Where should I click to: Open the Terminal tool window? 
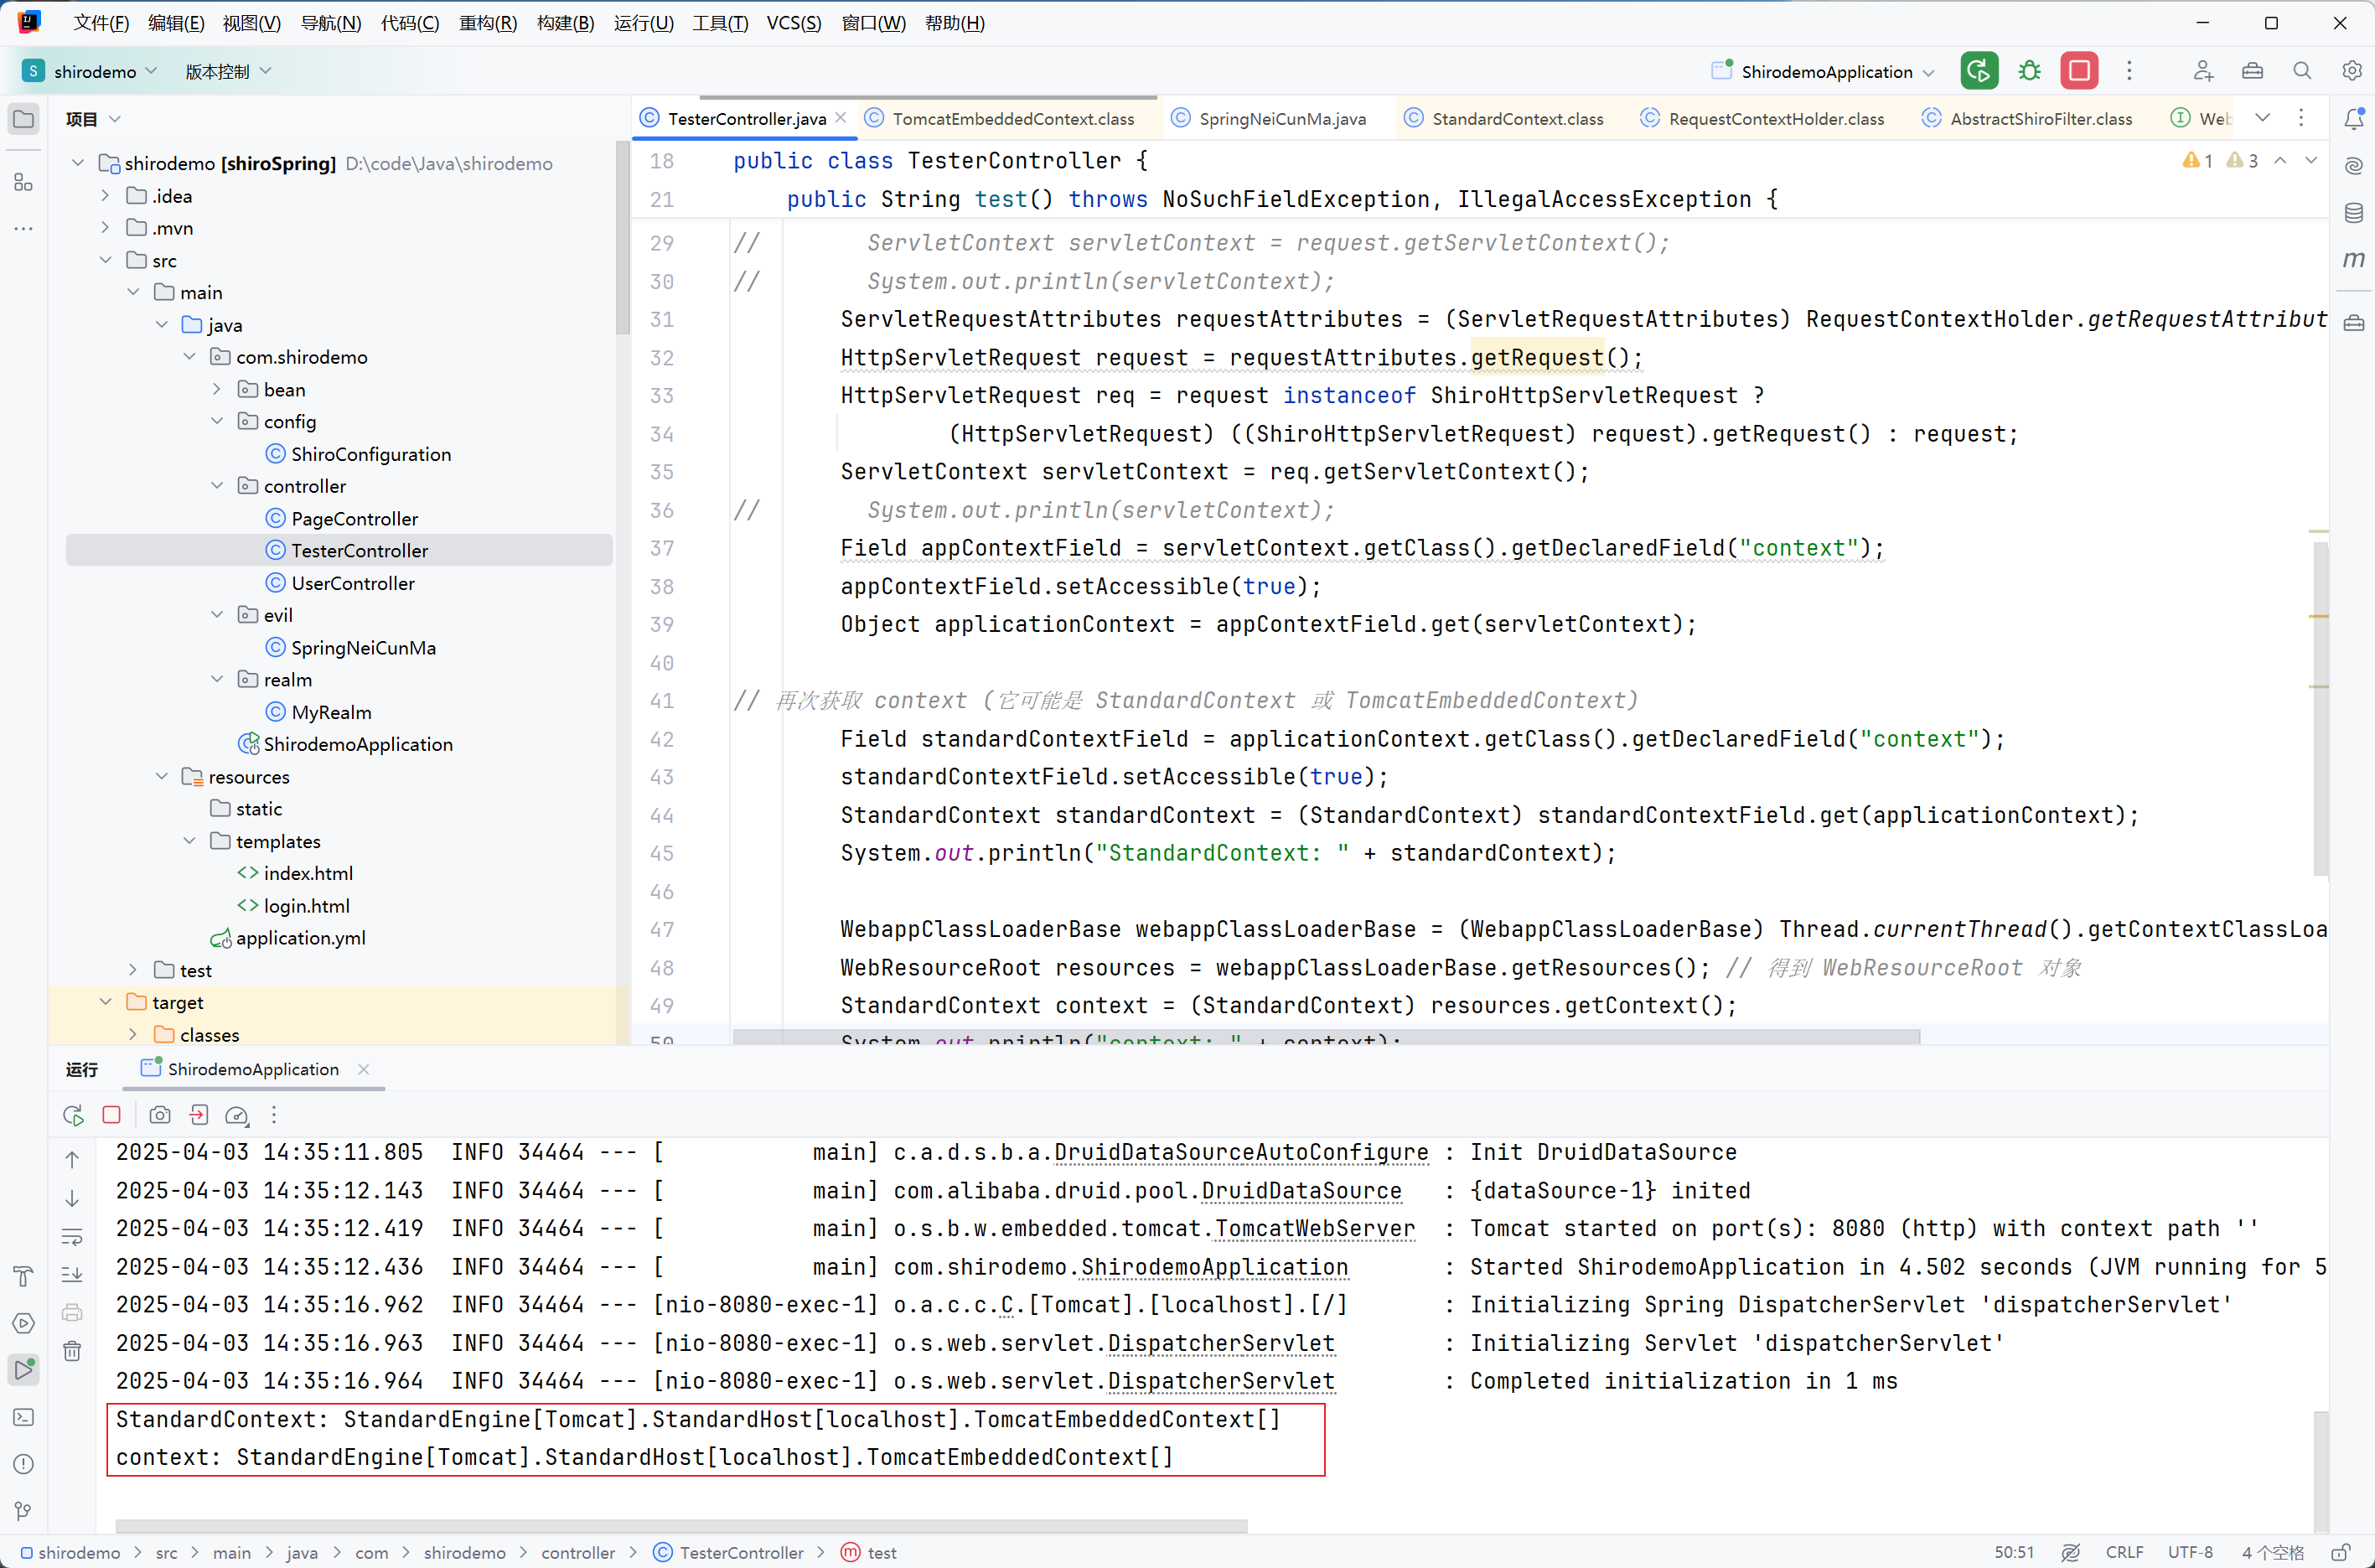coord(23,1417)
